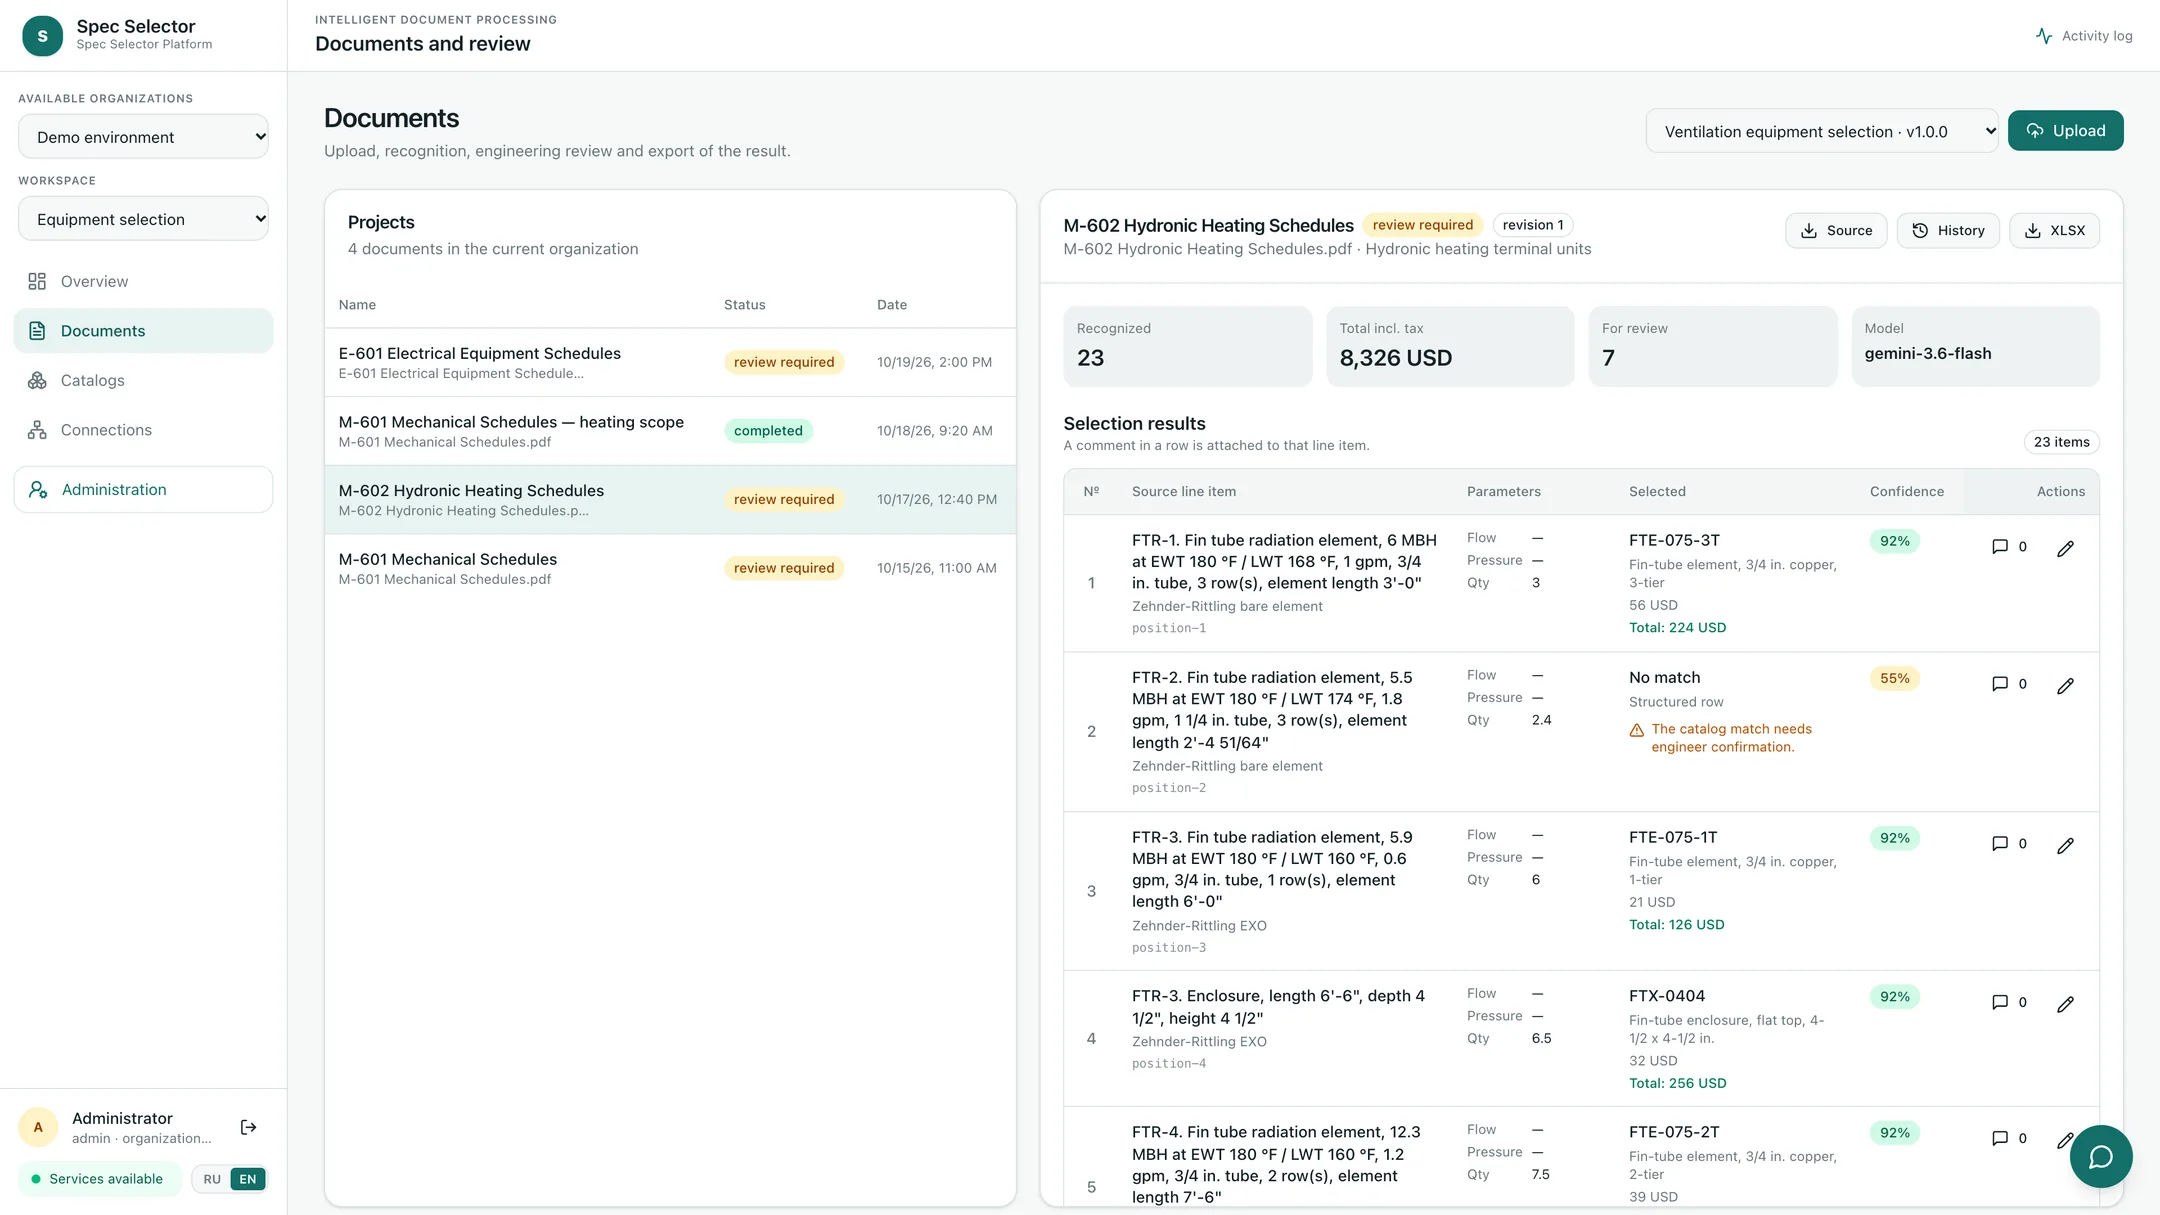The width and height of the screenshot is (2160, 1215).
Task: Click the Confidence column header
Action: [x=1906, y=491]
